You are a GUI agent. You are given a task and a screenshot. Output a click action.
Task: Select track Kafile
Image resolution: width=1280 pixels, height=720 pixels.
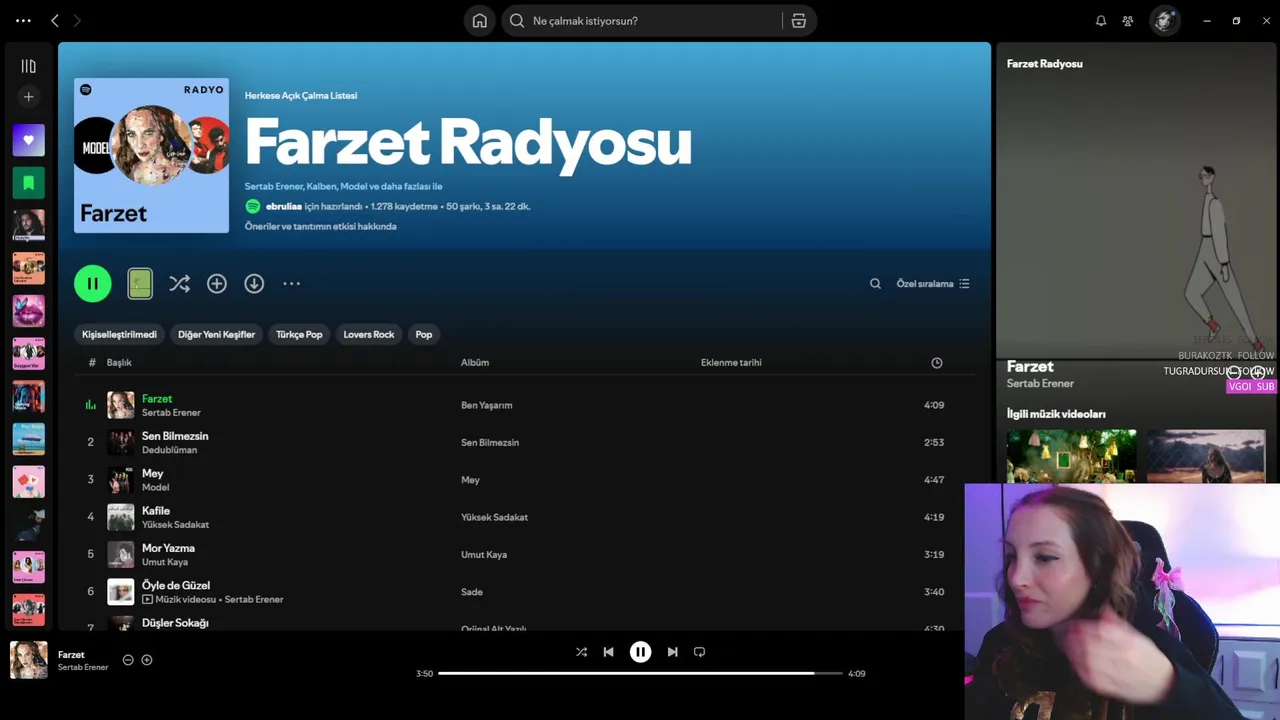[x=156, y=511]
